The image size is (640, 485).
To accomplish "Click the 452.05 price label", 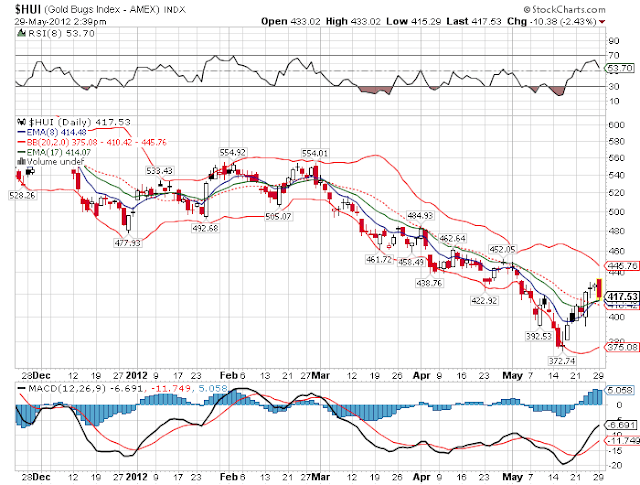I will (x=502, y=249).
